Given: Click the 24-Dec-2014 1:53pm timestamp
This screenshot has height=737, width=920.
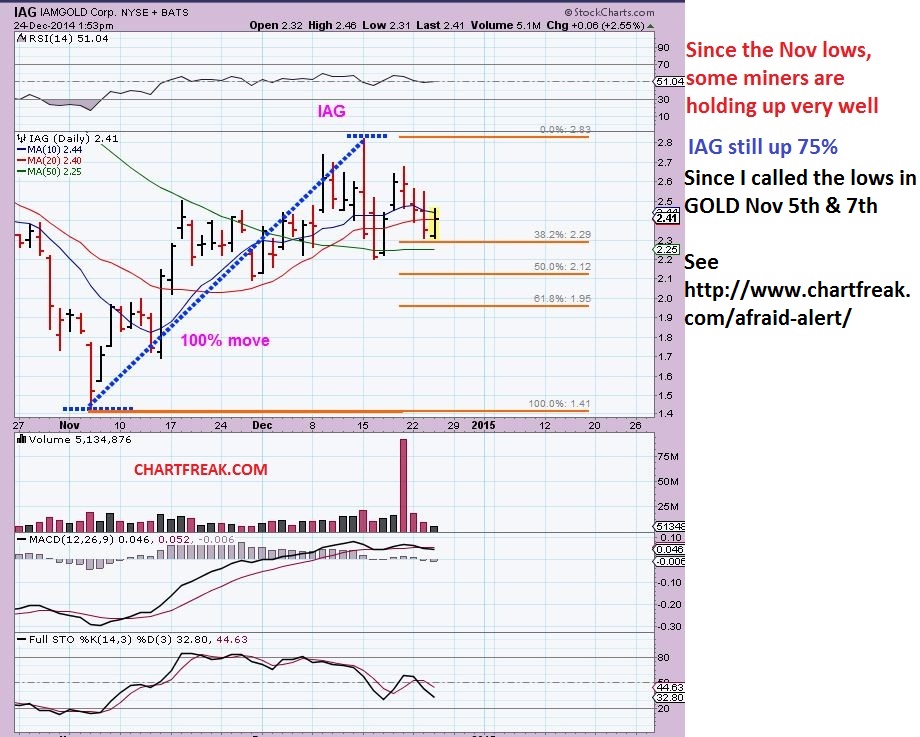Looking at the screenshot, I should click(63, 26).
